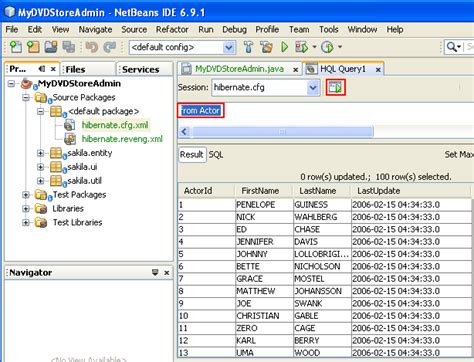Click the Debug Main Project icon

tap(301, 47)
